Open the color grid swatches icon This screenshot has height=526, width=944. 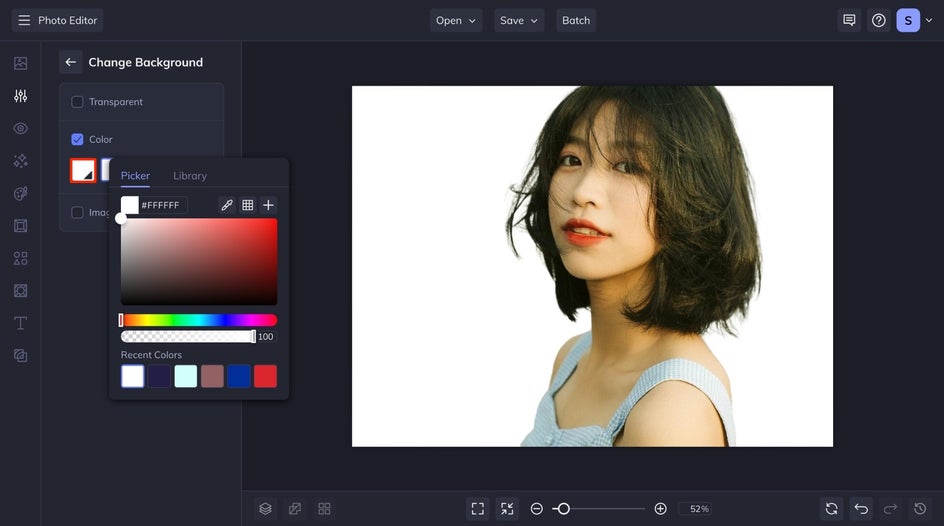tap(247, 205)
